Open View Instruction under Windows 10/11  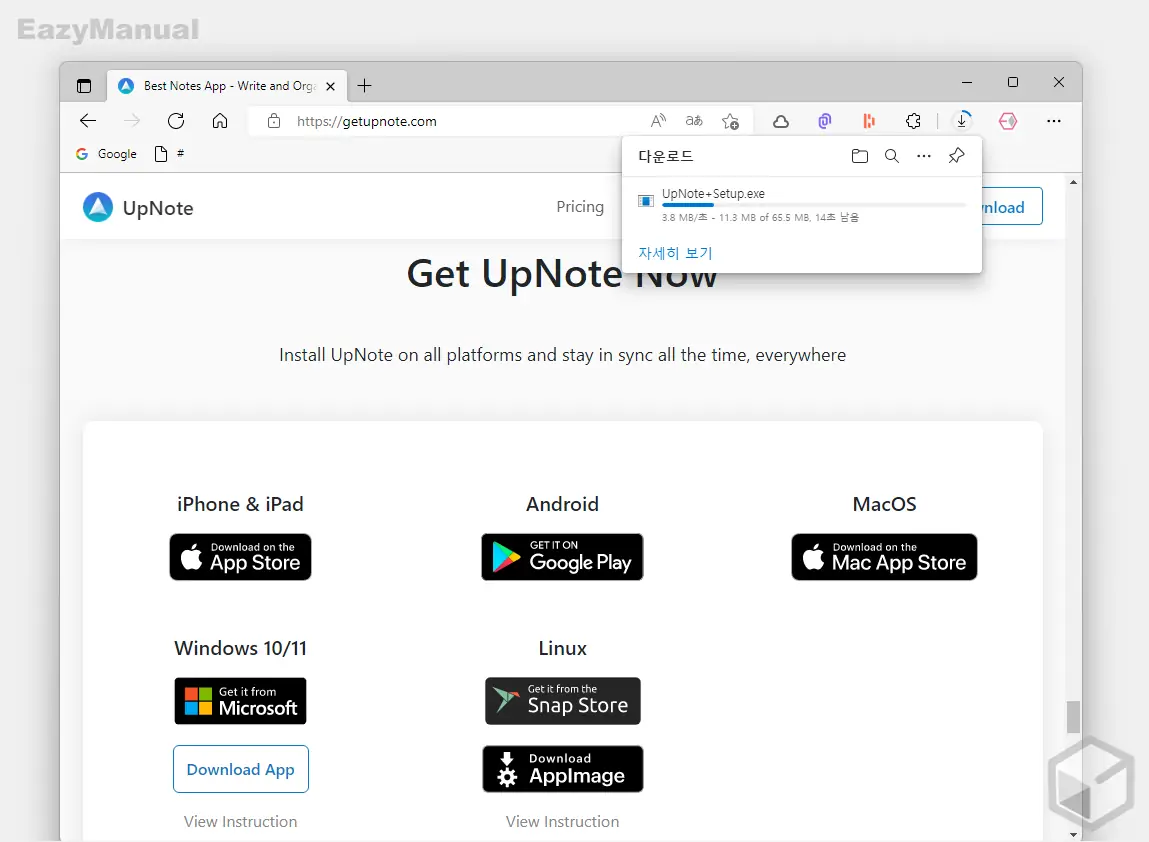tap(240, 821)
